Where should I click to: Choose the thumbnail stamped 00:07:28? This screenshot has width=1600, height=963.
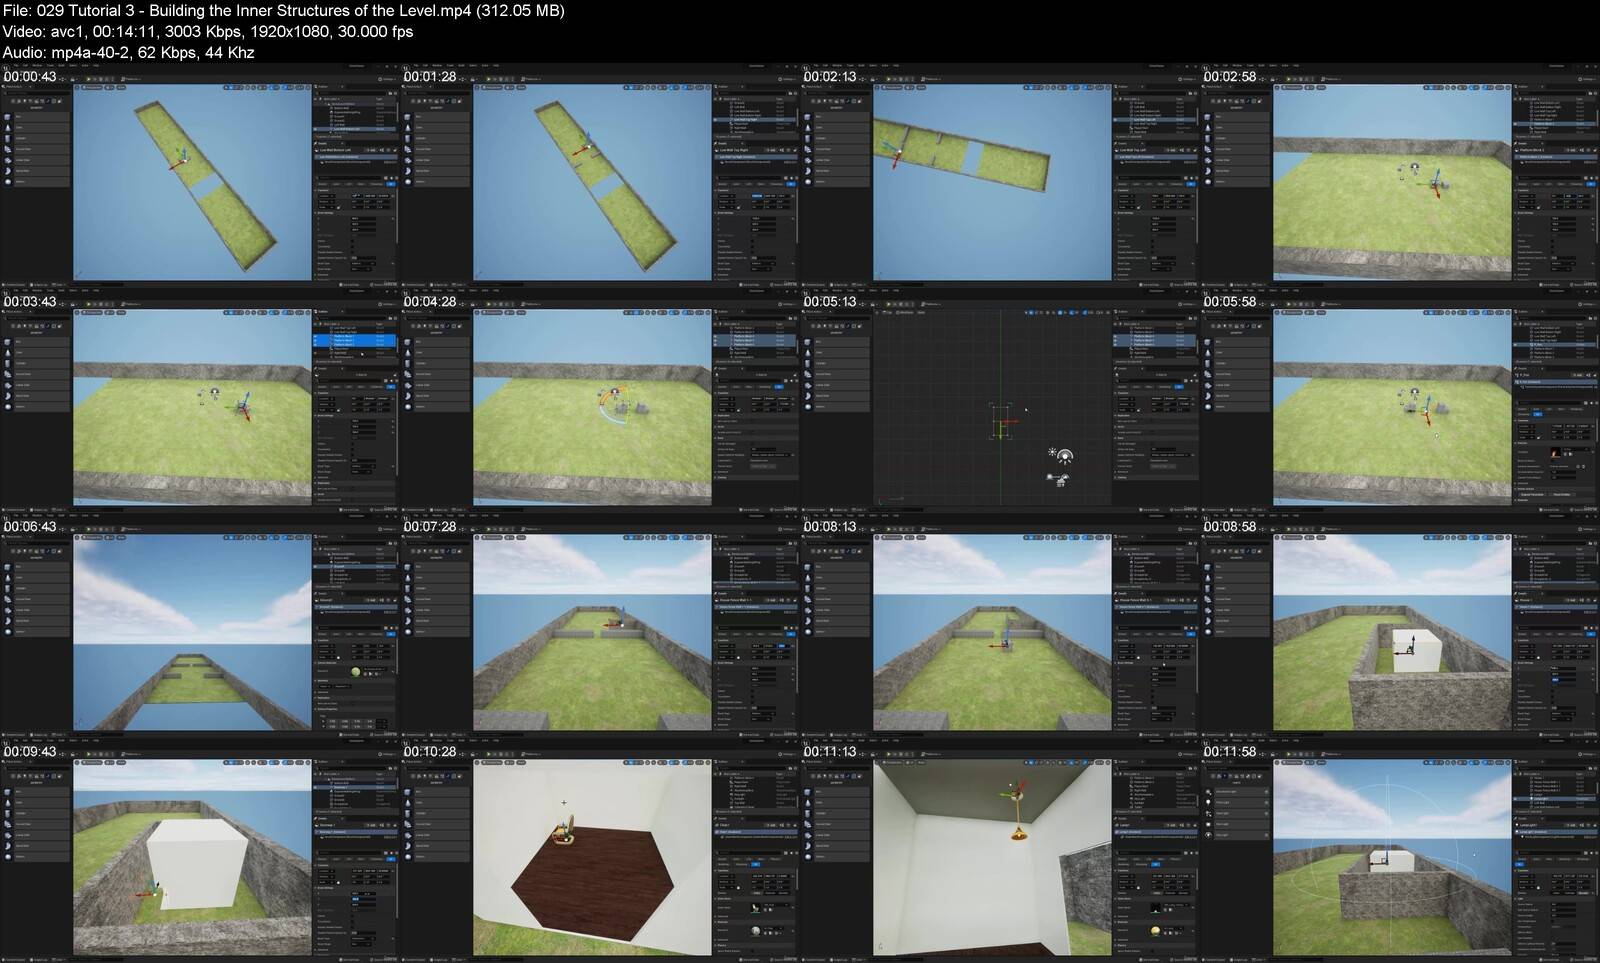[x=600, y=626]
